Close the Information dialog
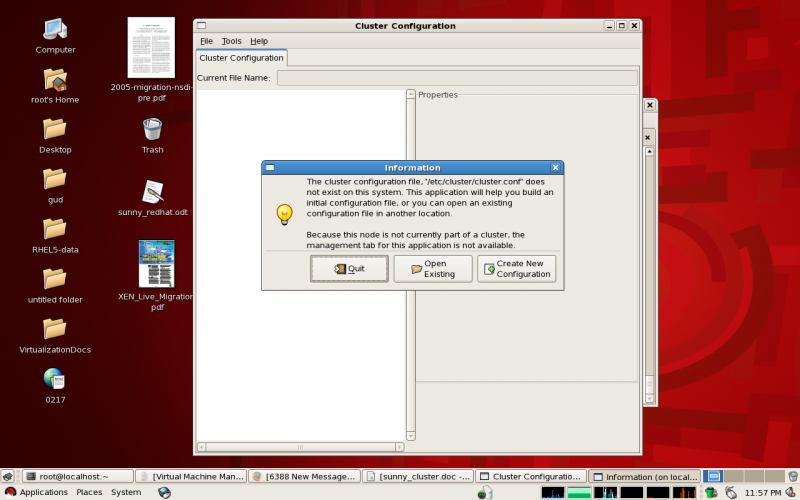The image size is (800, 500). tap(555, 167)
